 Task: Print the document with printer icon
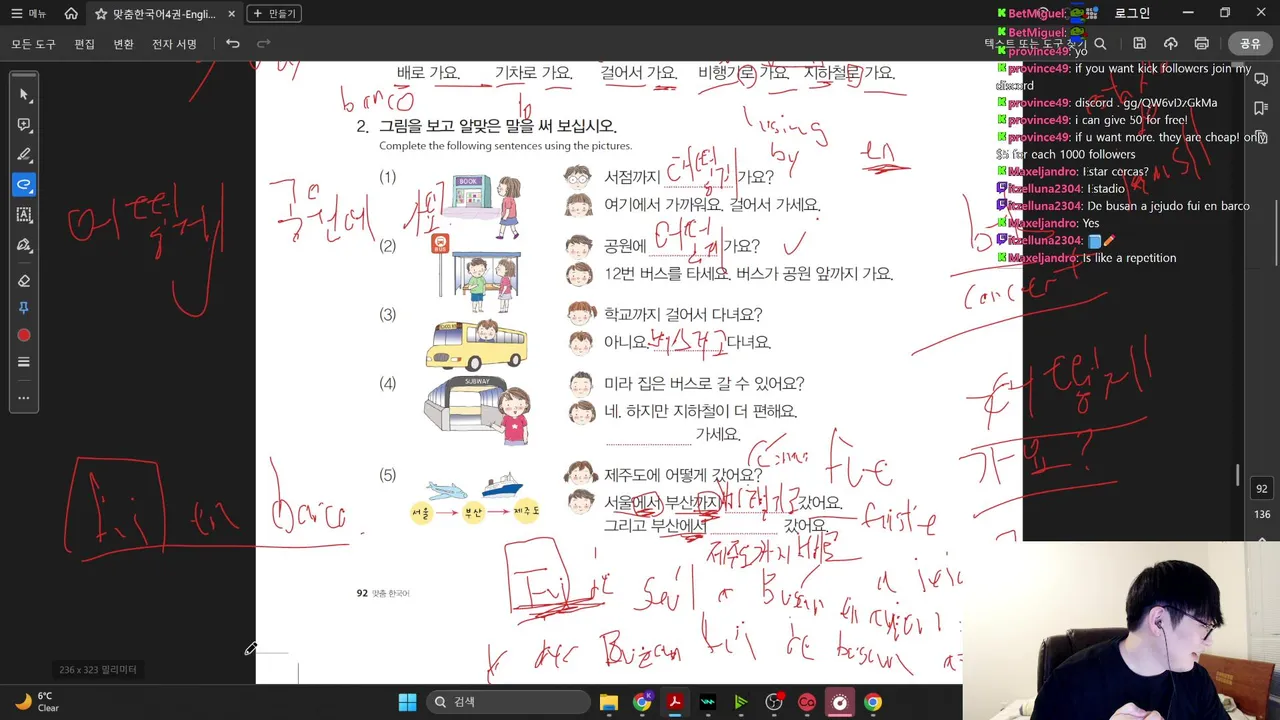1201,44
